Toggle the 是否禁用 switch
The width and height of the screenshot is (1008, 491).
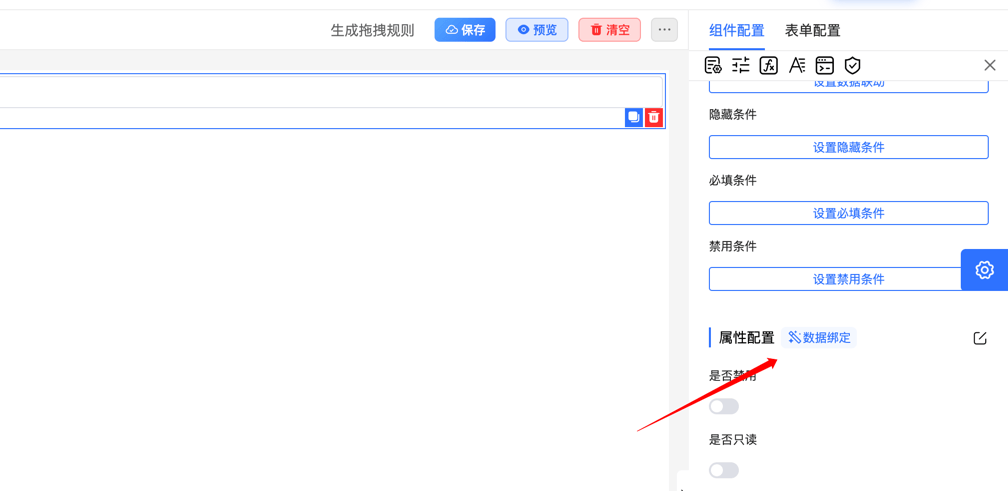pos(724,406)
